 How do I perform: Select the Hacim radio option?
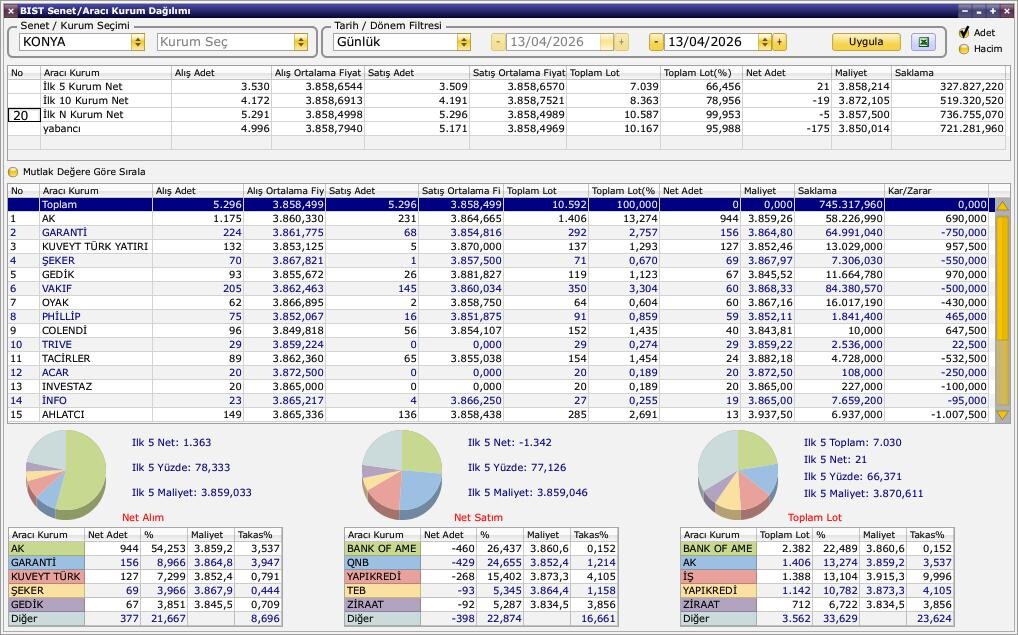[964, 48]
